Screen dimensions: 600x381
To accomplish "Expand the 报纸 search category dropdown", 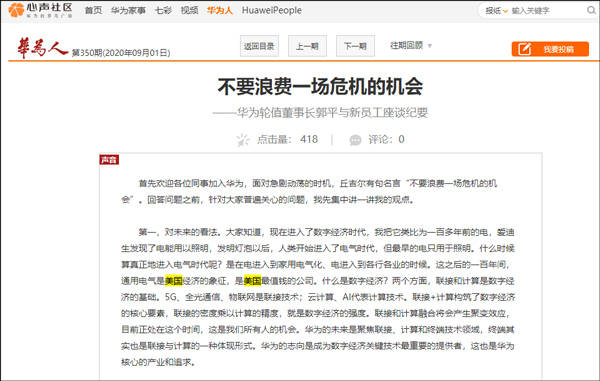I will click(497, 11).
